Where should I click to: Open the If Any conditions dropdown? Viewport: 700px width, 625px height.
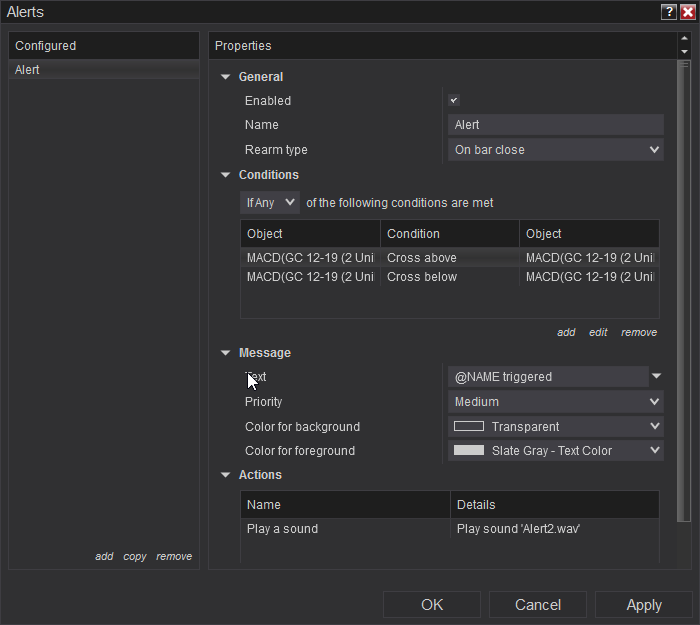tap(271, 203)
